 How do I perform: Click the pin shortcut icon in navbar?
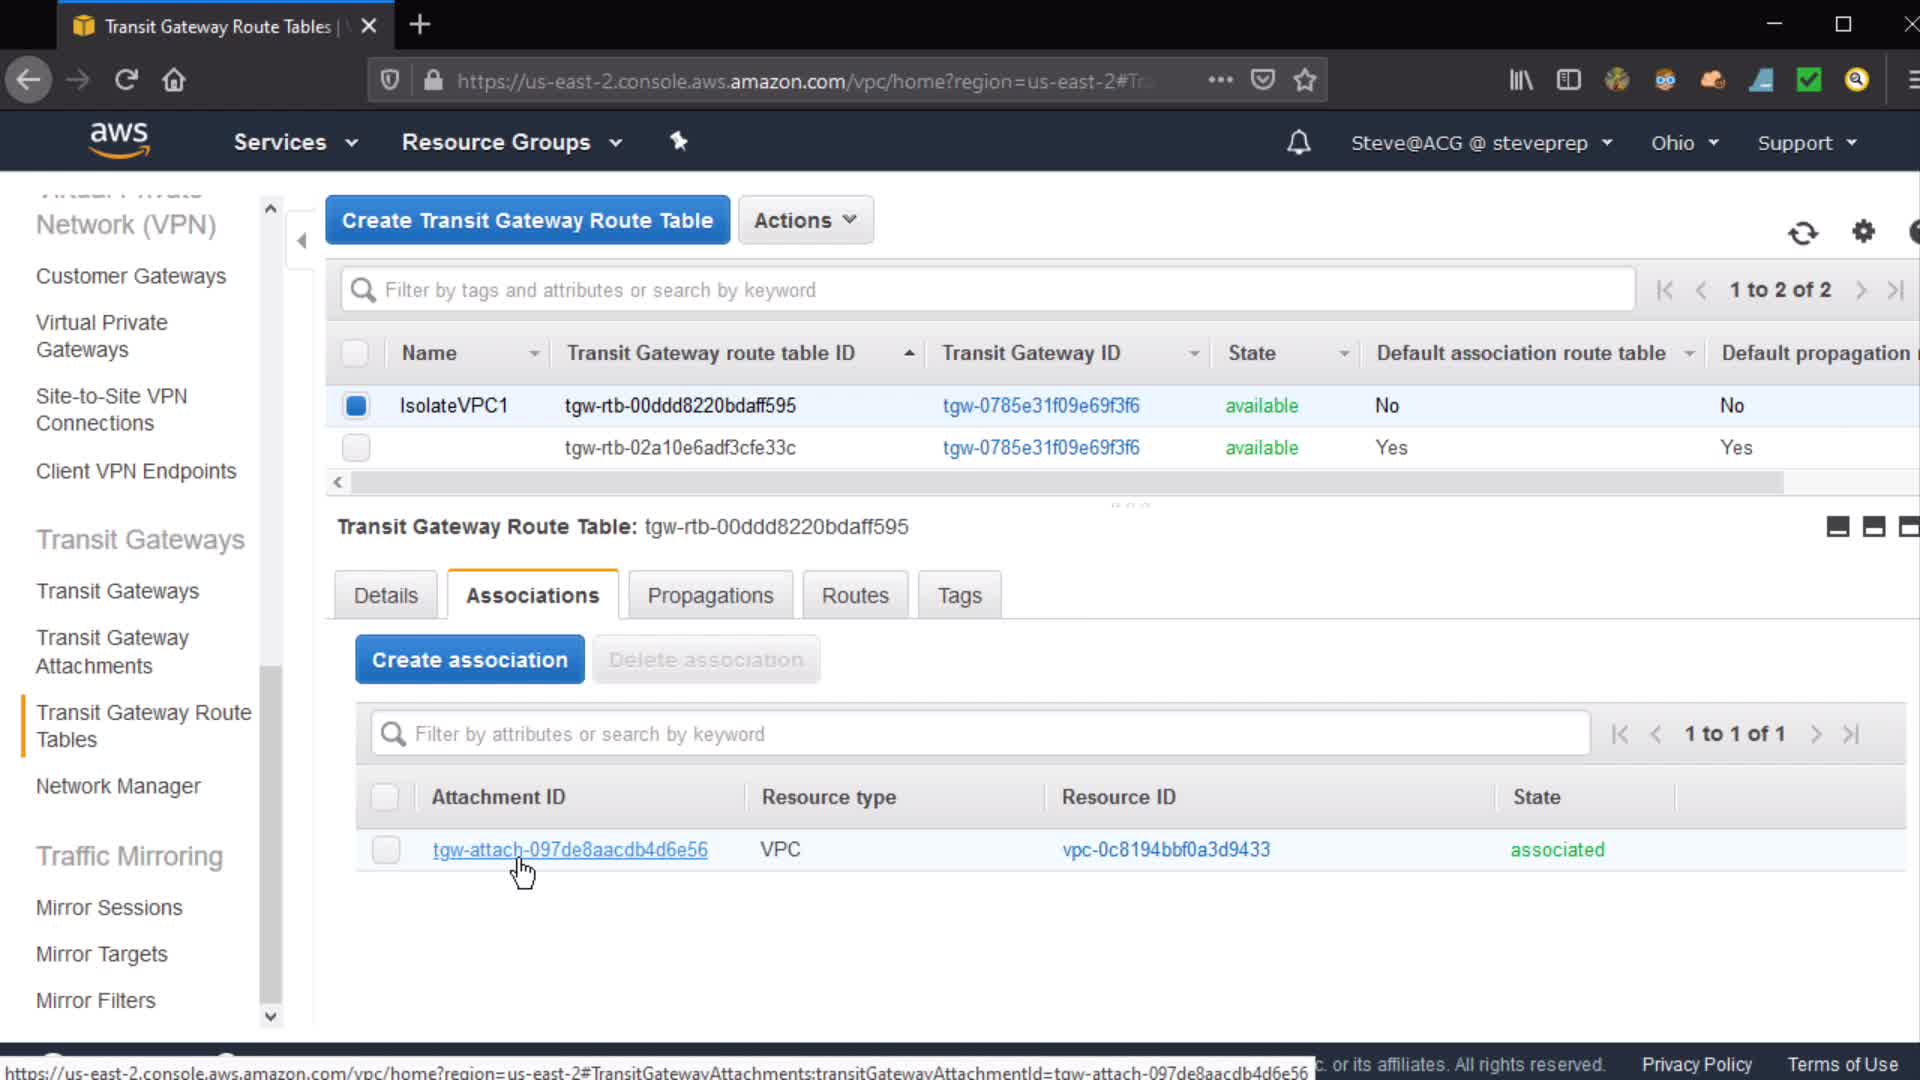[679, 141]
